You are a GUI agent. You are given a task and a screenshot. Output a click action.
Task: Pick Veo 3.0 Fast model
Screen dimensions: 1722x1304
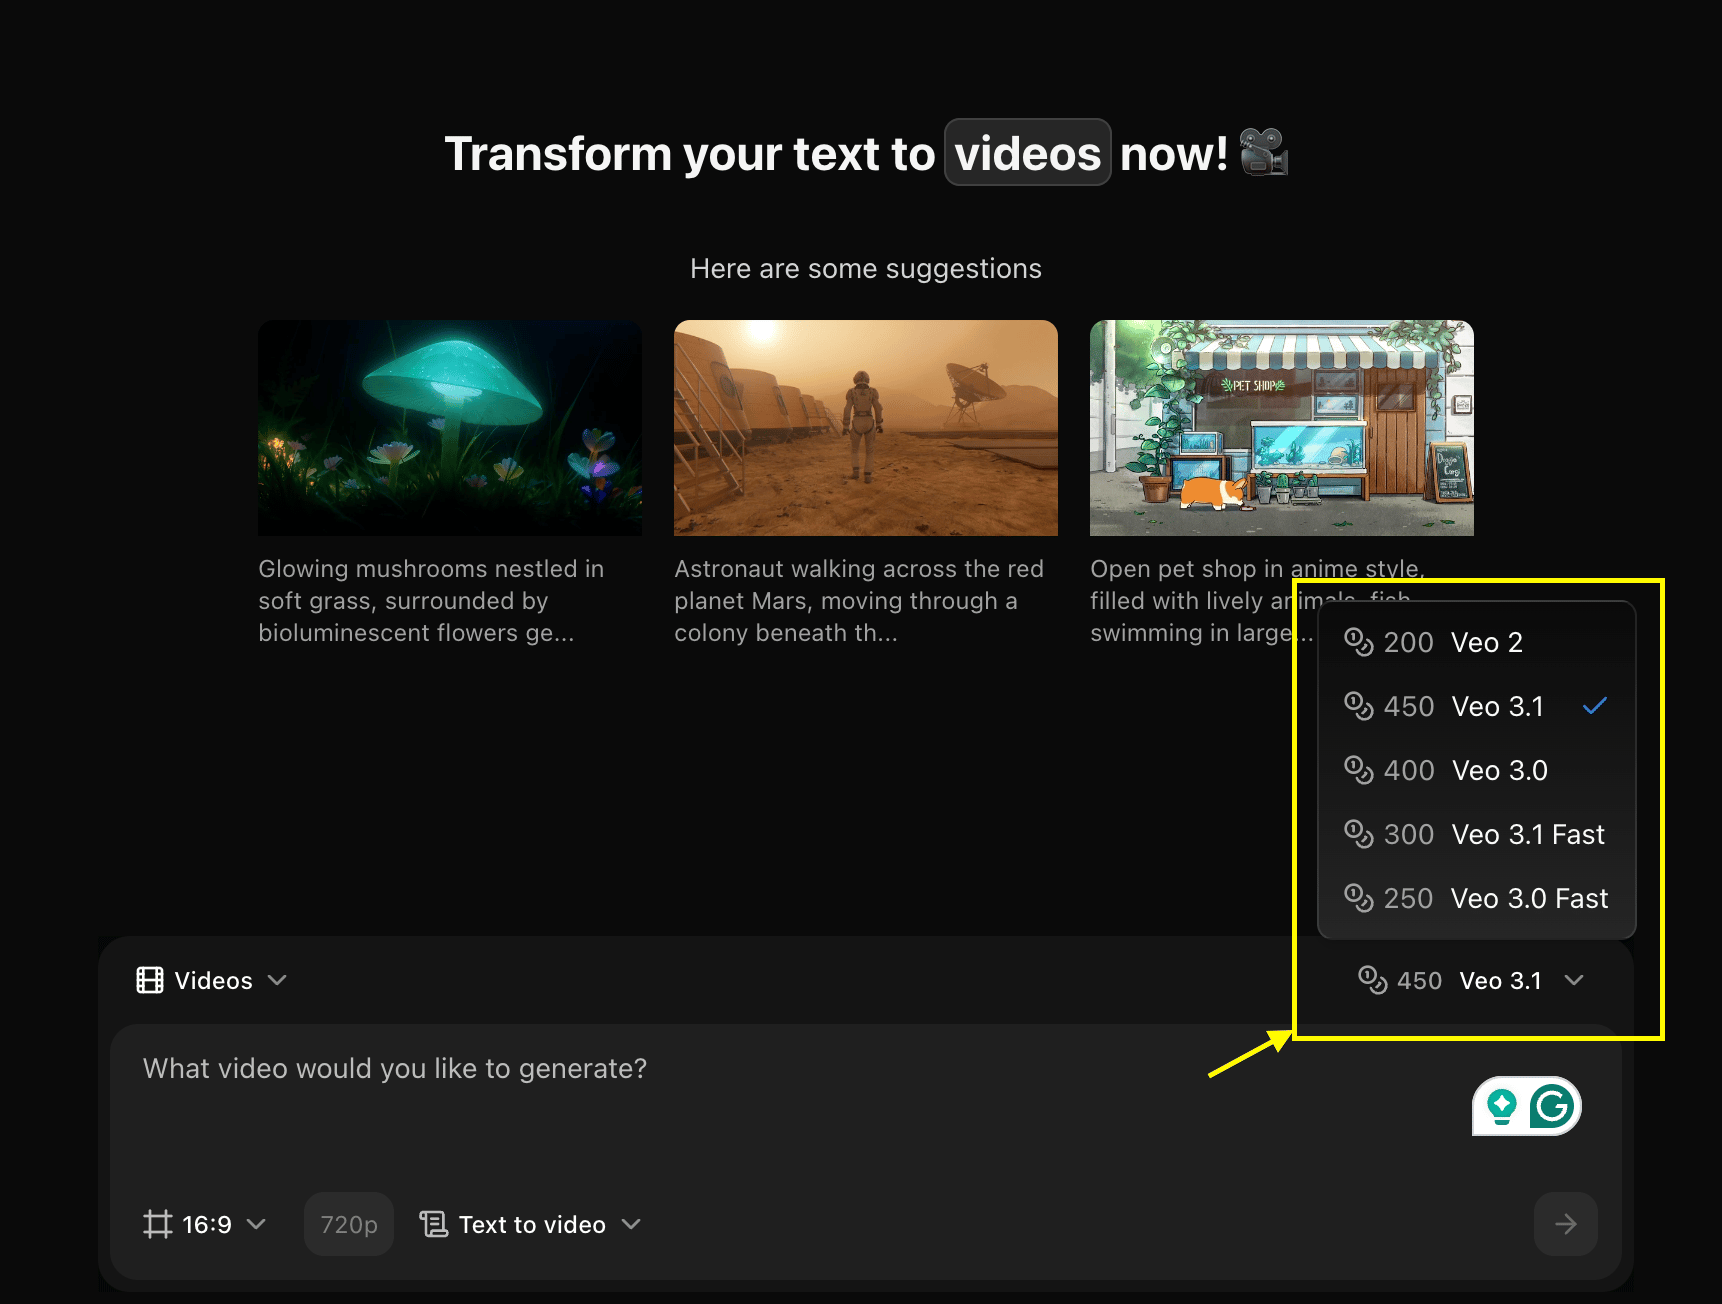(1476, 898)
